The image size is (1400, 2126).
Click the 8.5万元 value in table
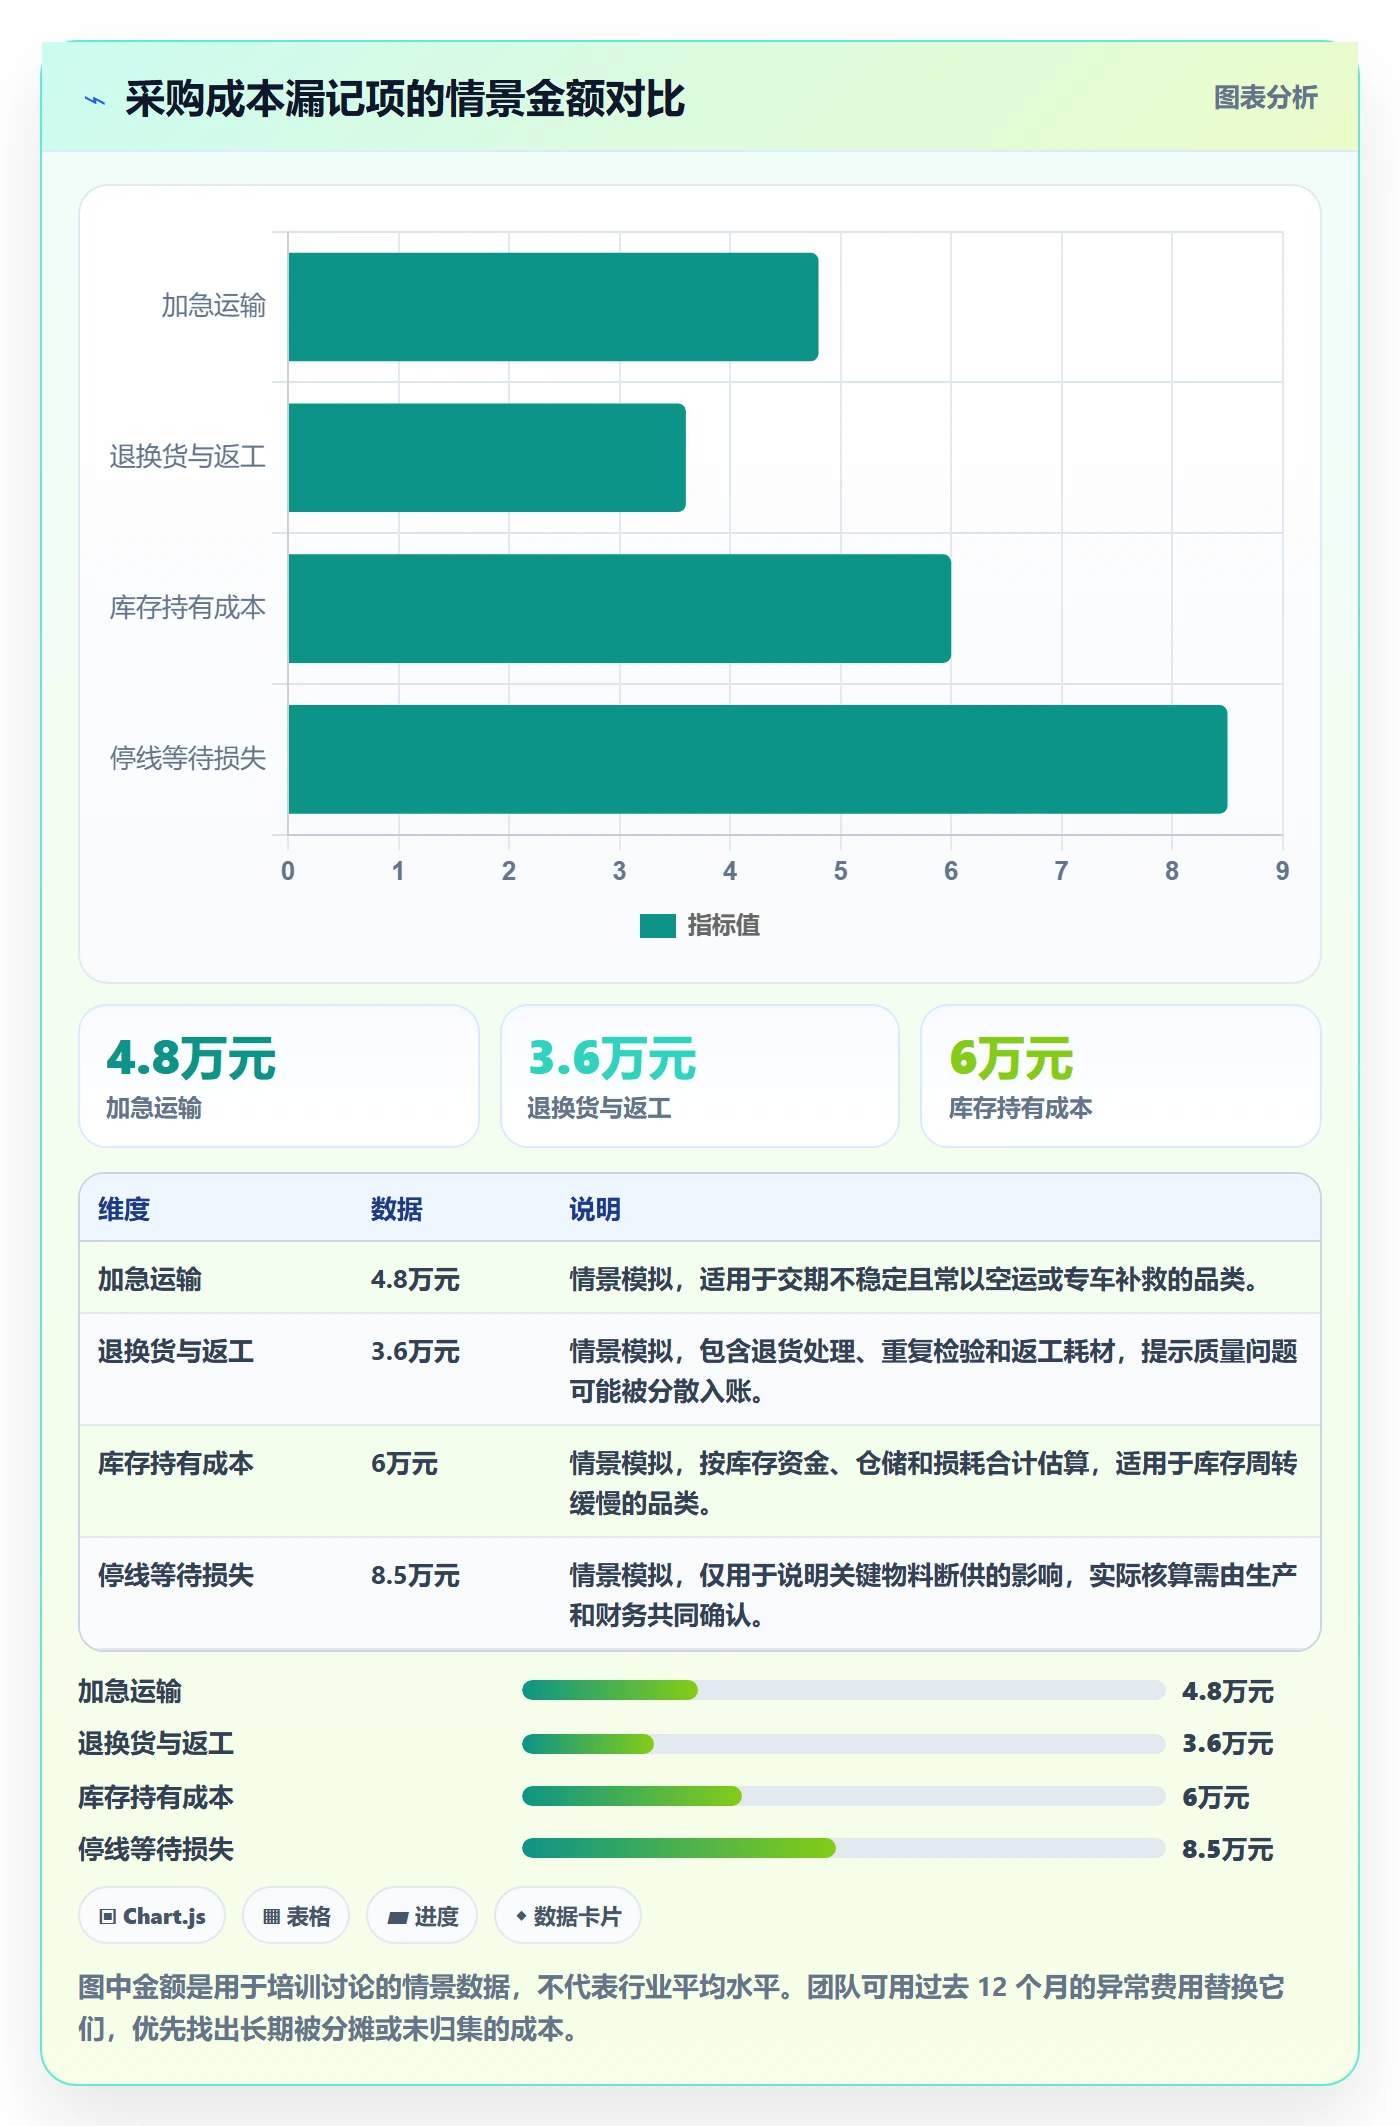pos(415,1575)
